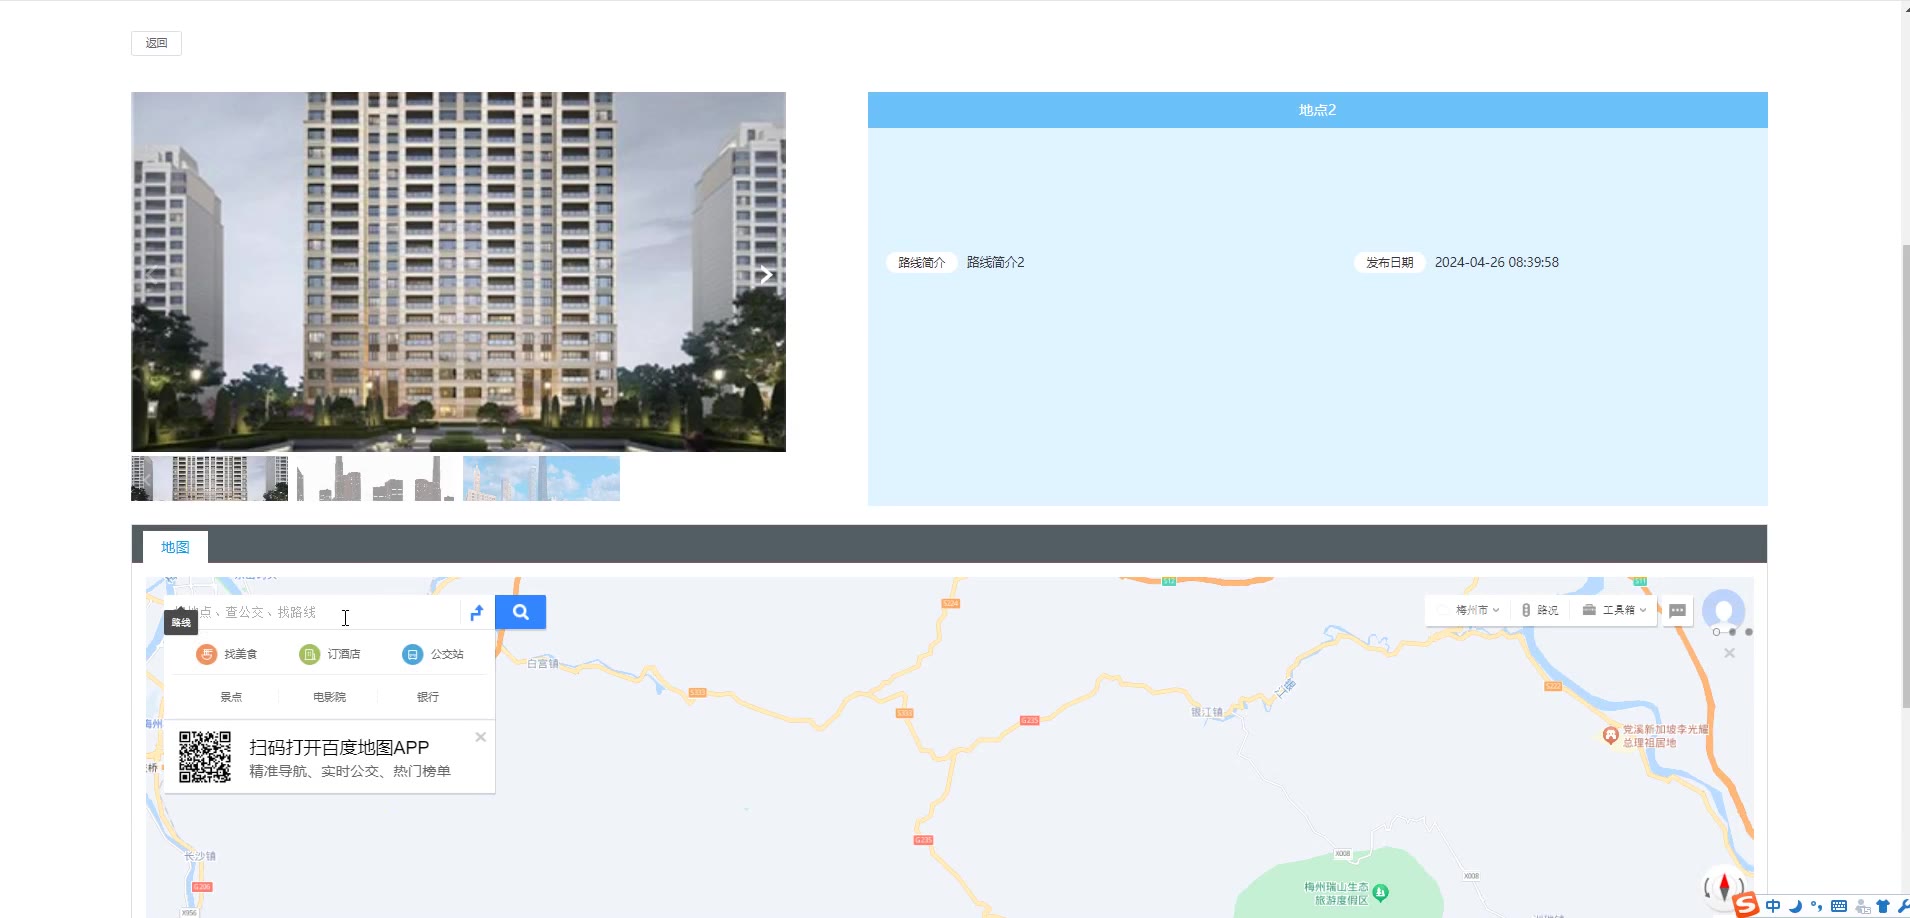Toggle the Sogou moon half-width icon
This screenshot has height=918, width=1910.
tap(1795, 906)
